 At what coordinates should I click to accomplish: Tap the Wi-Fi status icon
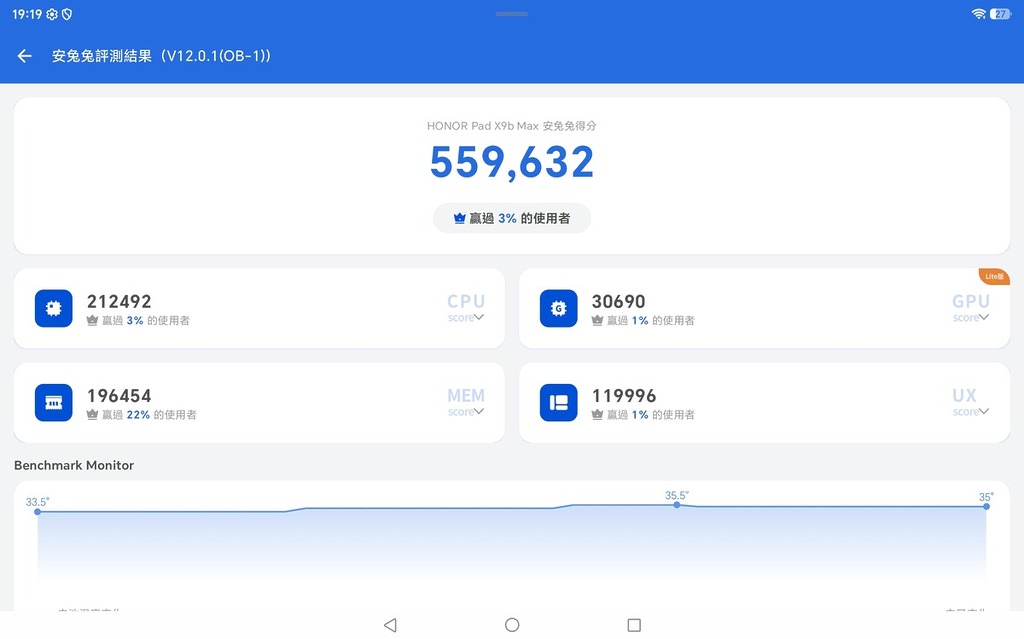click(978, 14)
